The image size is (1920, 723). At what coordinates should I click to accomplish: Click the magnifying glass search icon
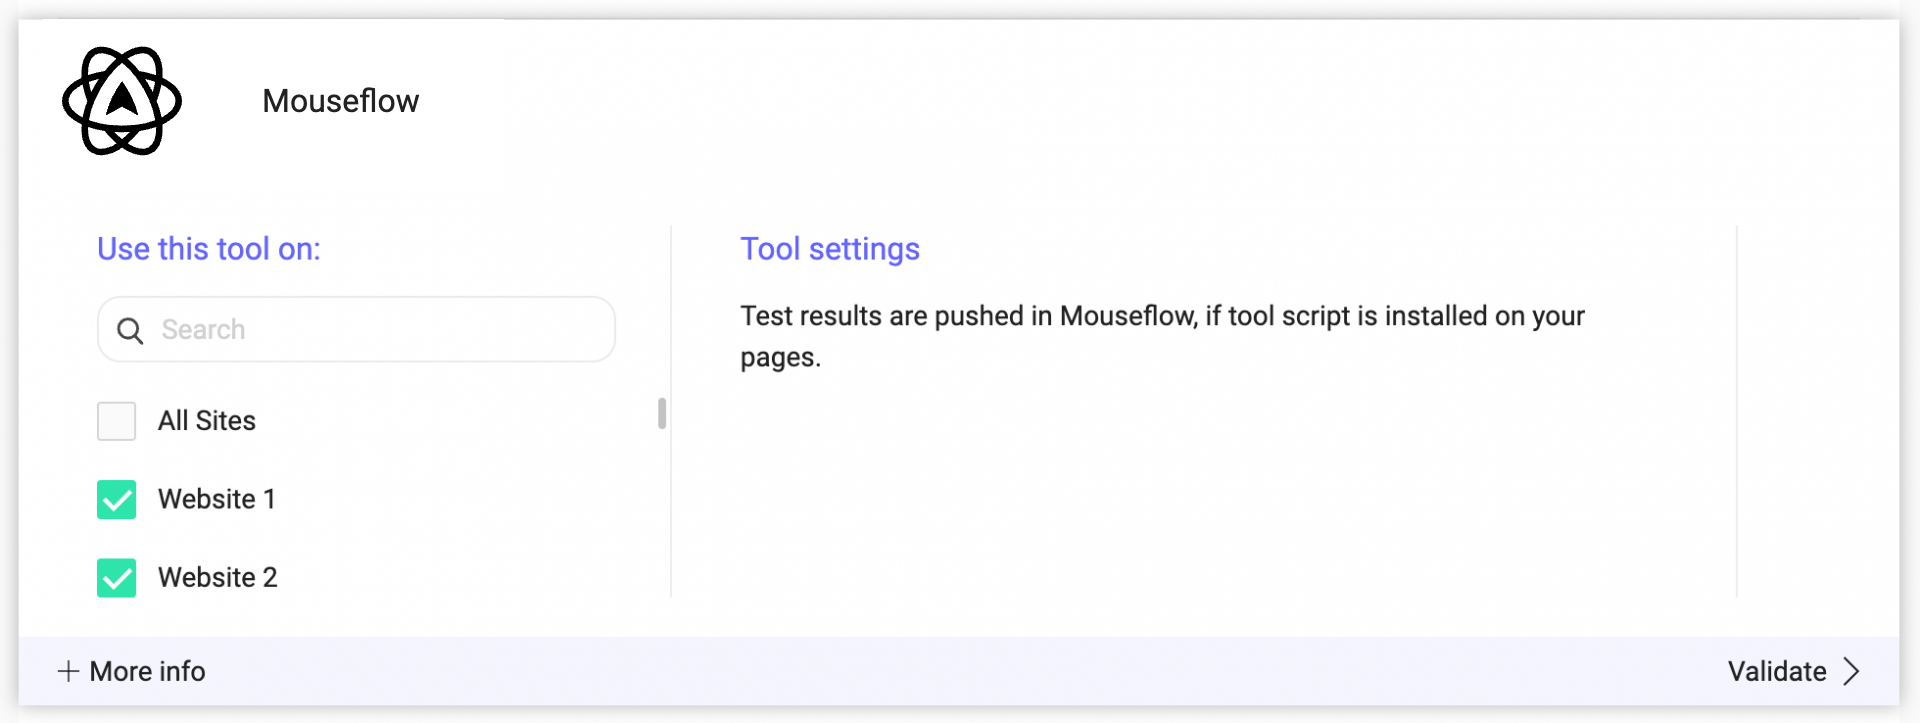130,330
